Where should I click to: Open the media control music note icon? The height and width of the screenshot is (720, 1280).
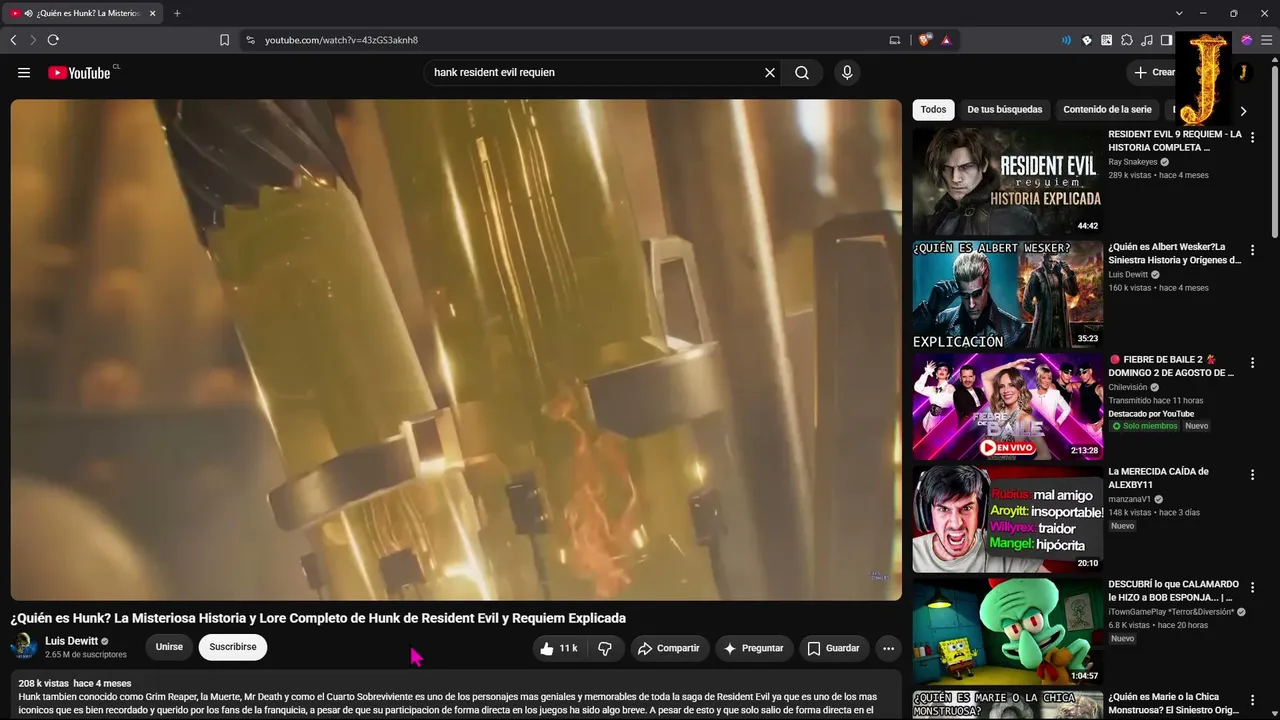(1147, 40)
